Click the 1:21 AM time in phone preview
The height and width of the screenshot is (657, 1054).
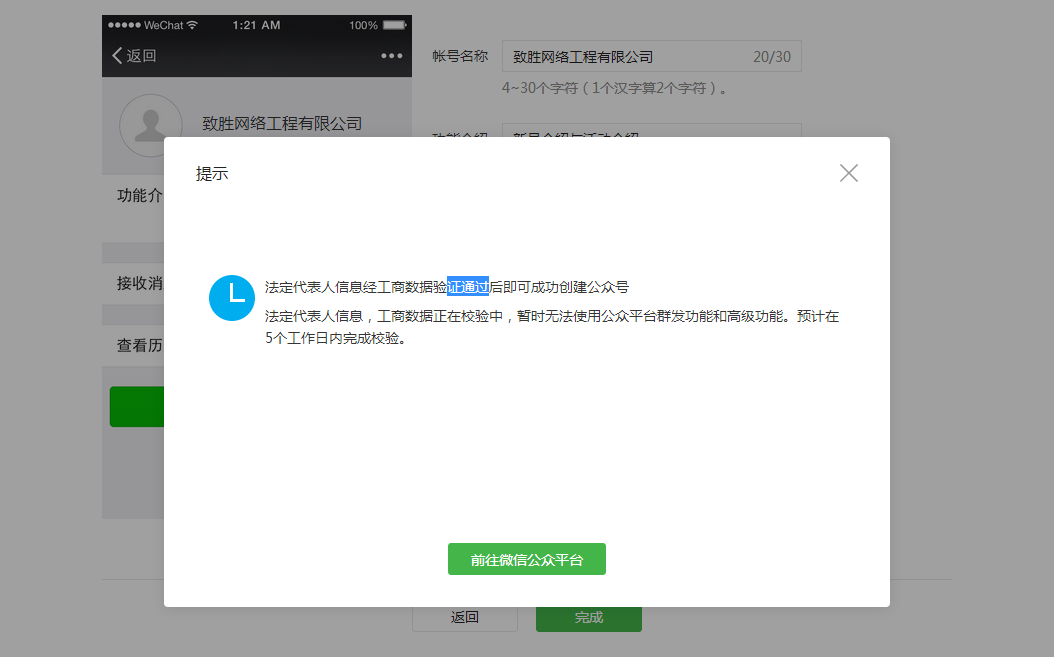pyautogui.click(x=256, y=25)
